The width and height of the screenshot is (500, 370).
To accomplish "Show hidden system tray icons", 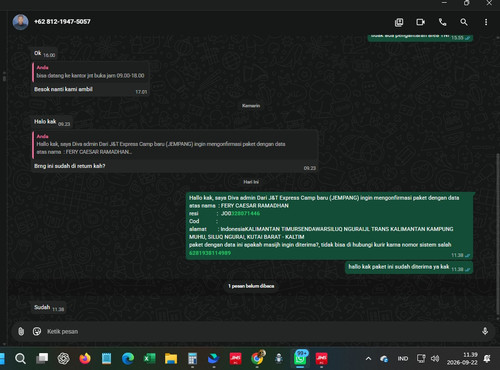I will (368, 359).
